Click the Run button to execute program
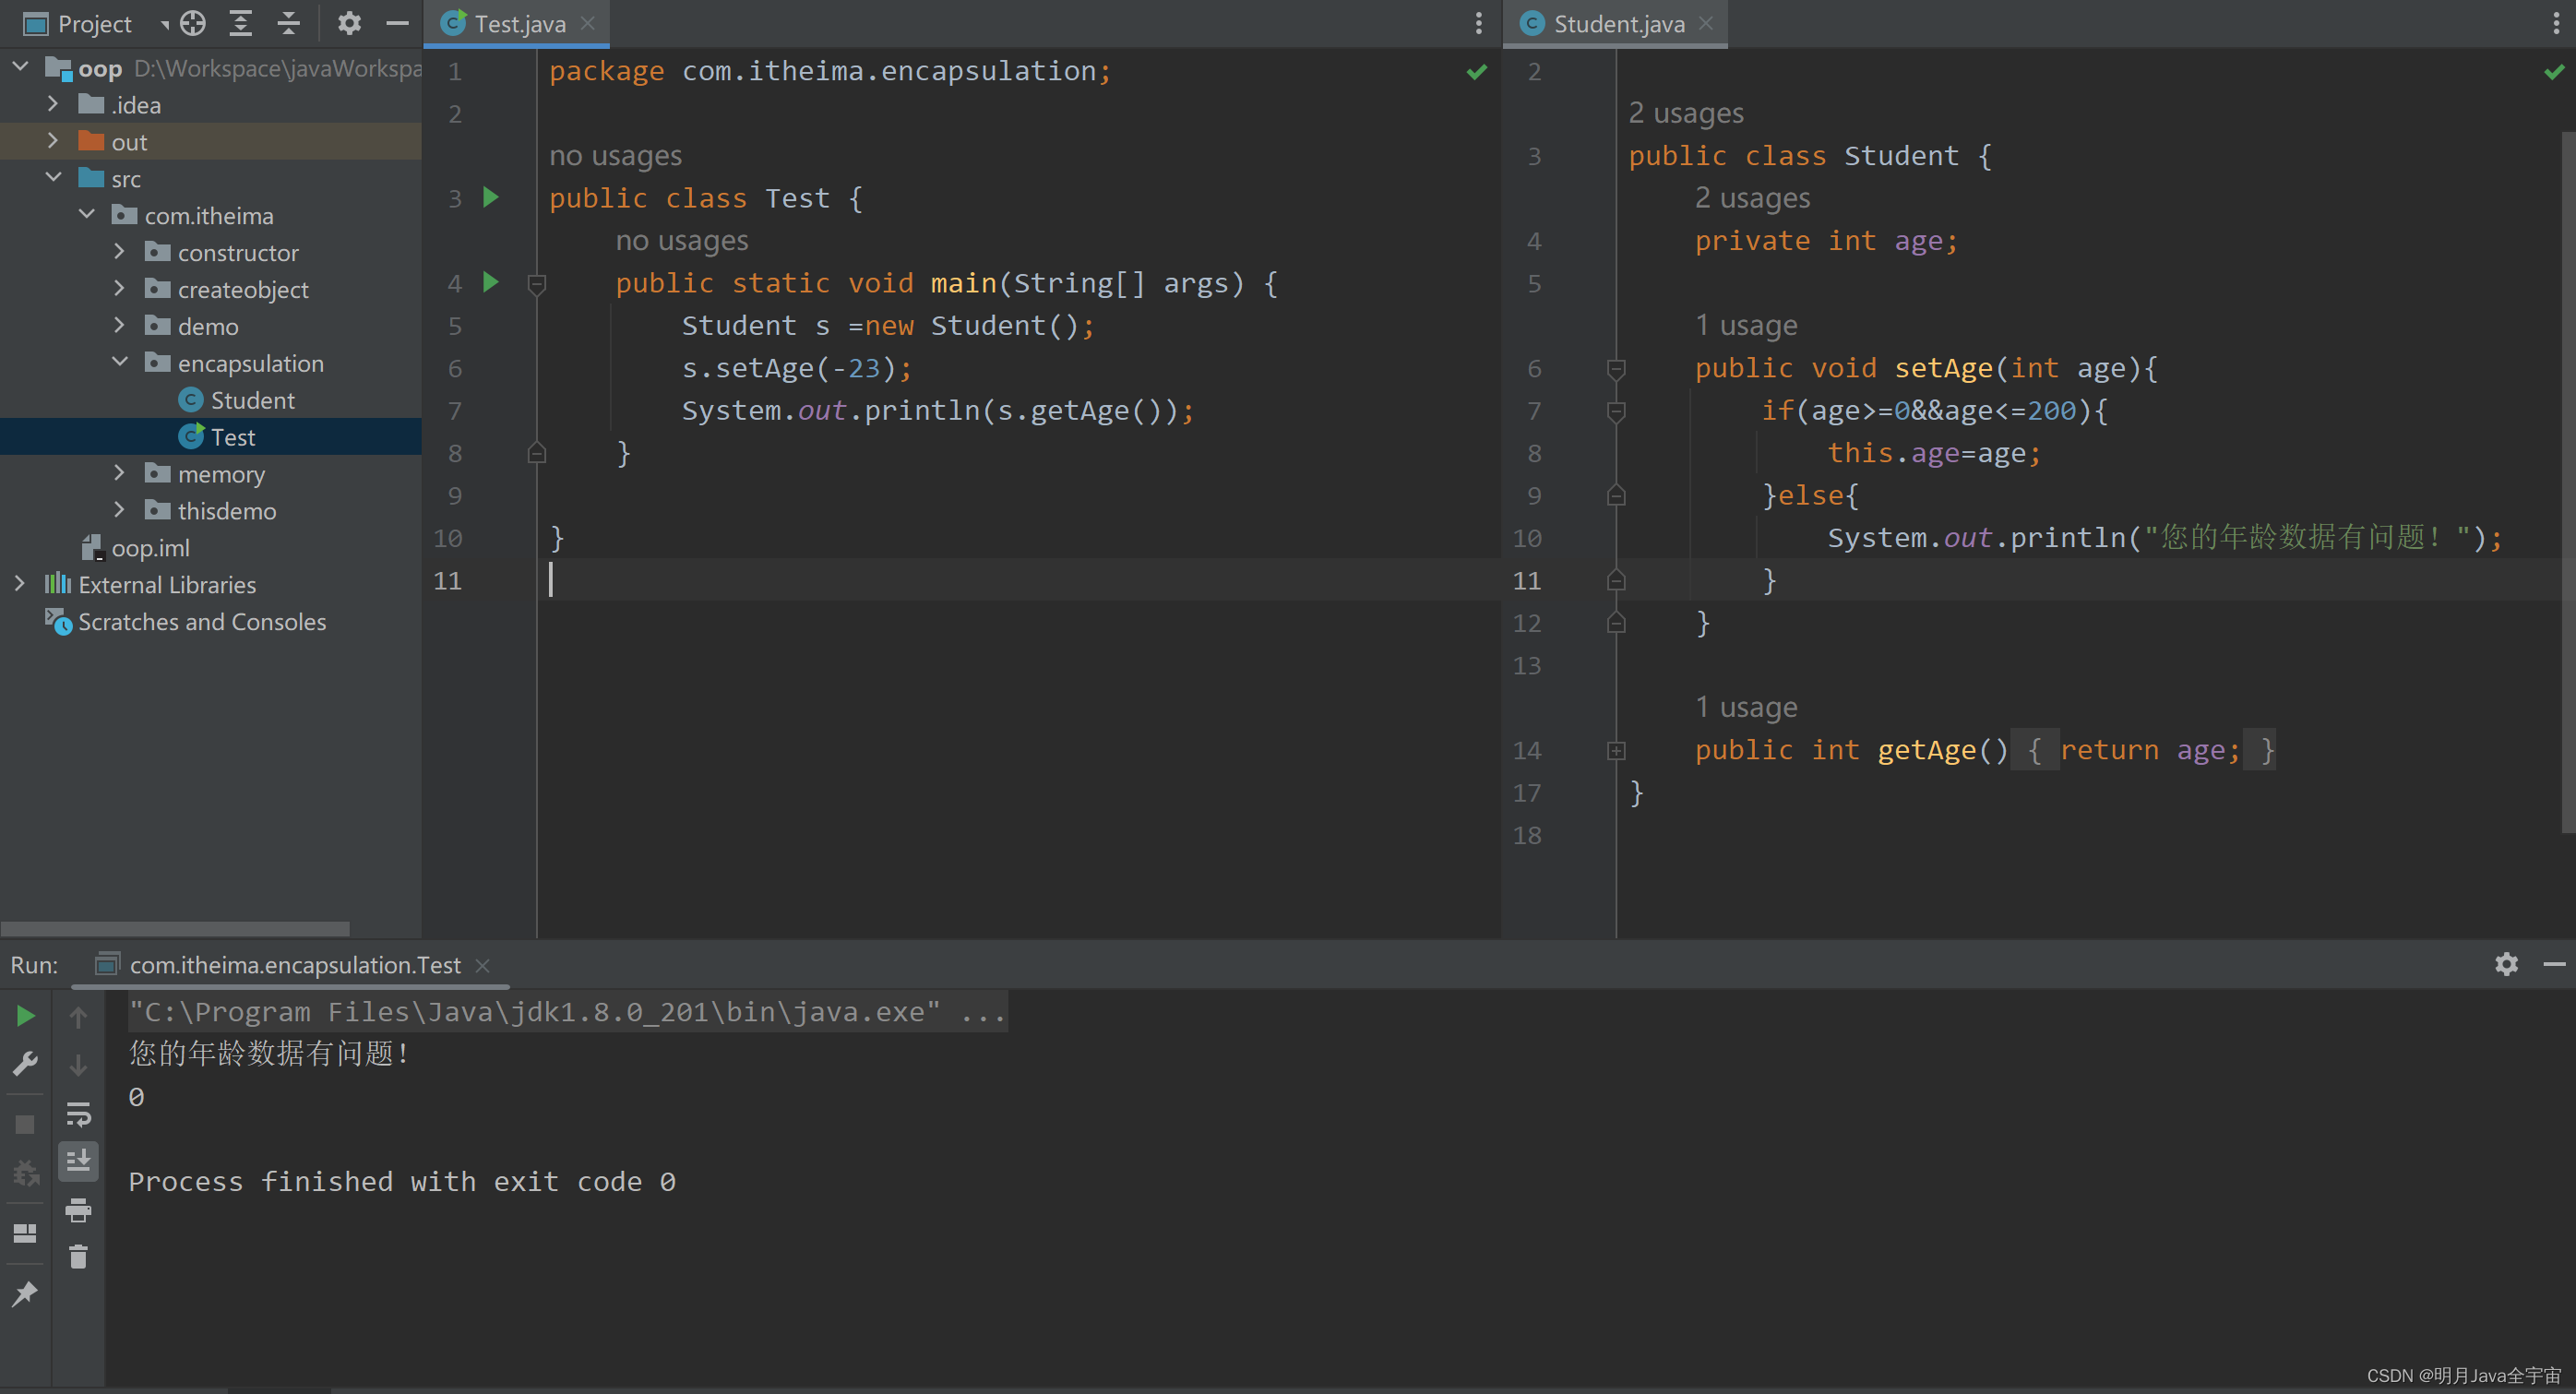The height and width of the screenshot is (1394, 2576). [24, 1013]
